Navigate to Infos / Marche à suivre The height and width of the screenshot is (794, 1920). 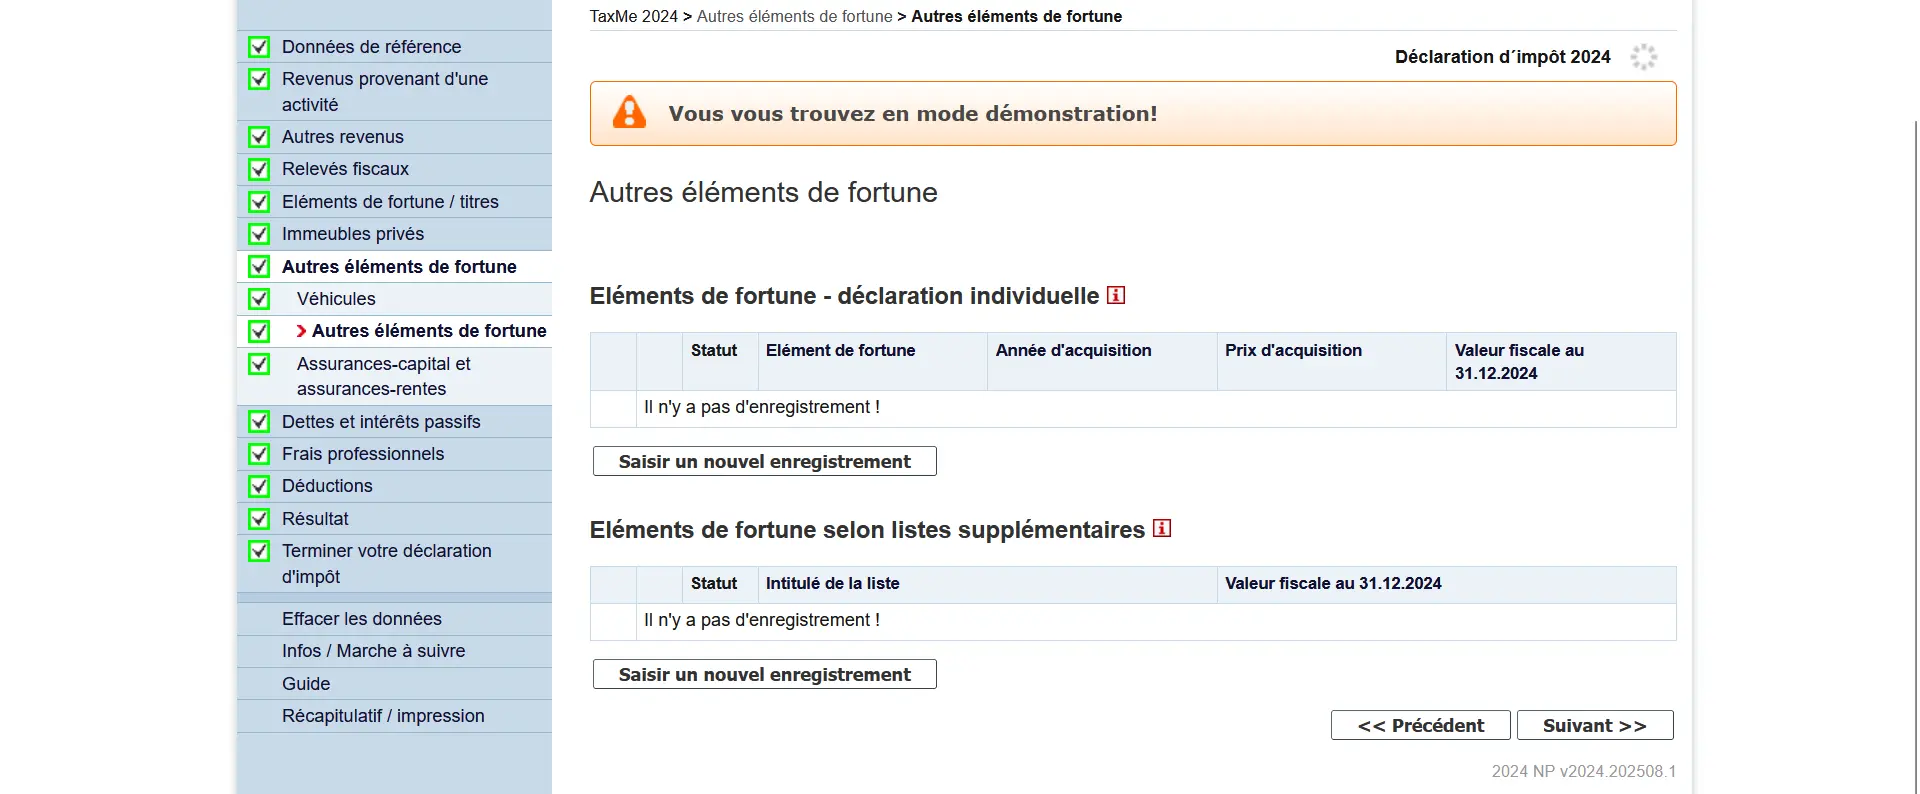374,650
